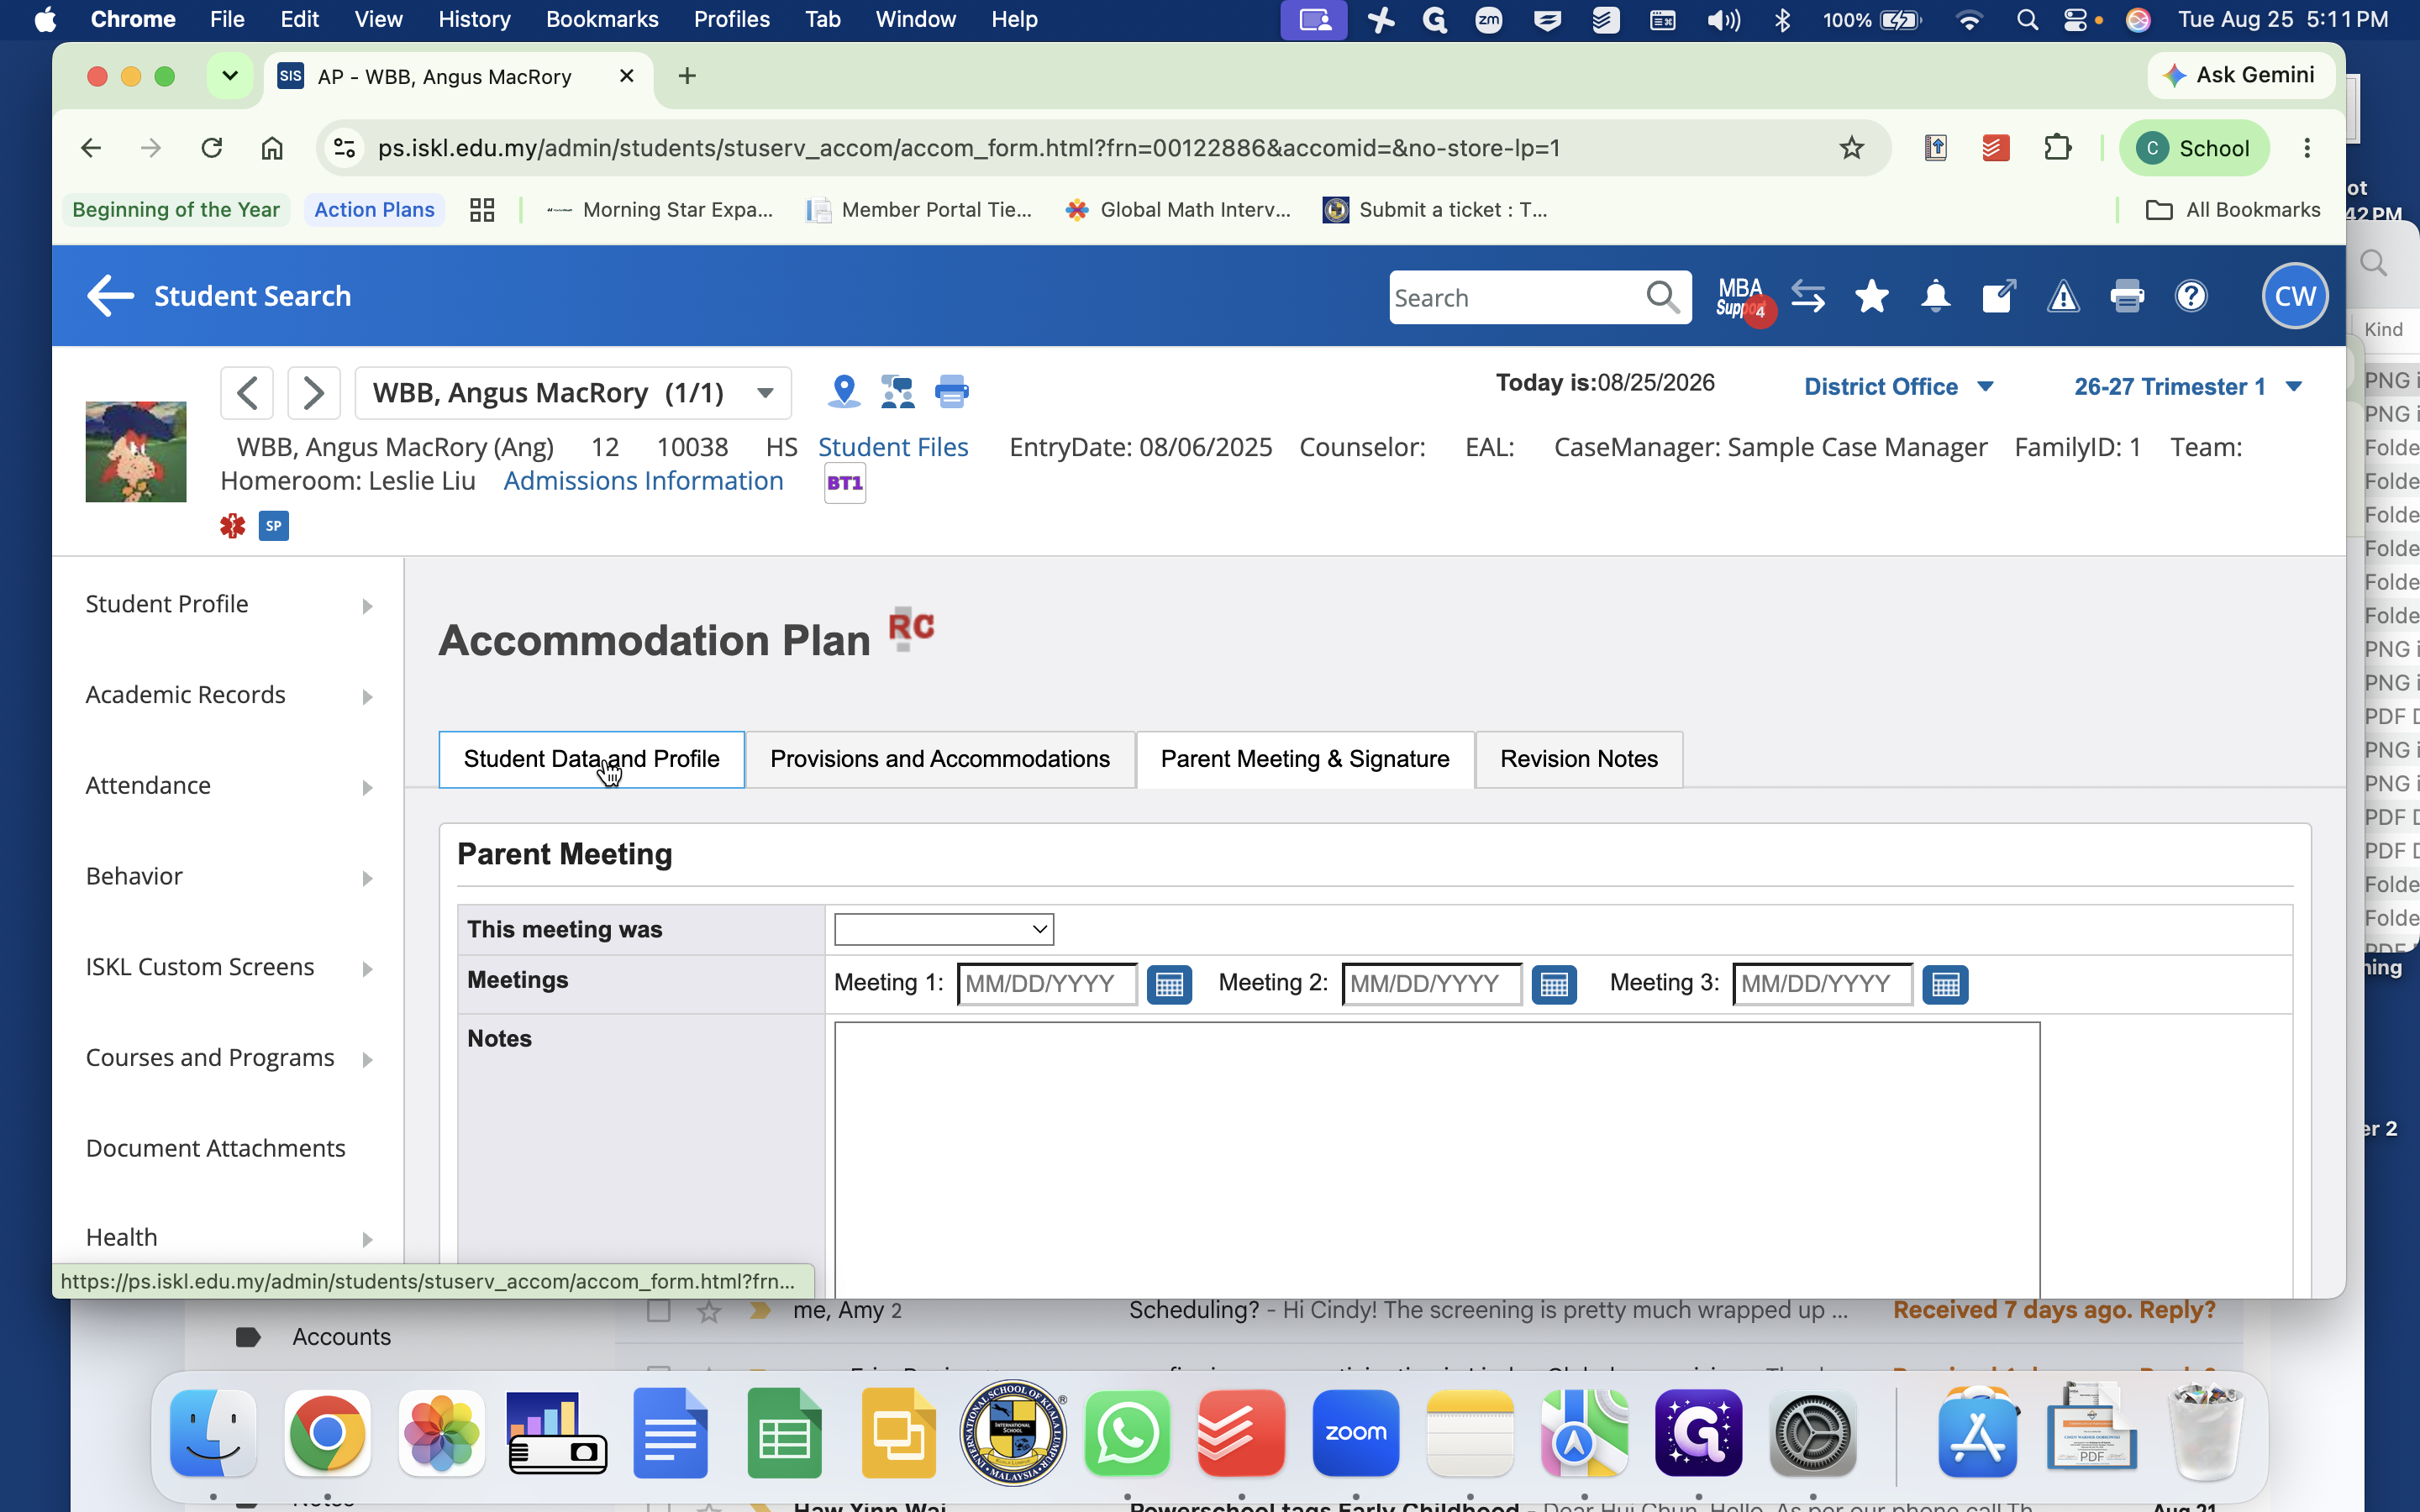Click the search magnifier in PowerSchool header

(1662, 297)
